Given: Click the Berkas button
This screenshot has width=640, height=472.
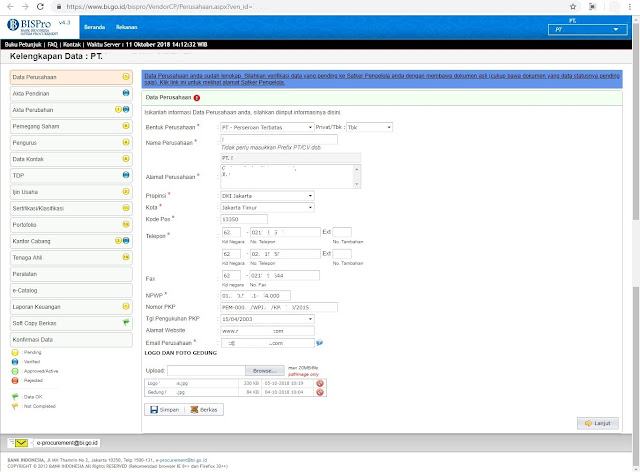Looking at the screenshot, I should (204, 410).
